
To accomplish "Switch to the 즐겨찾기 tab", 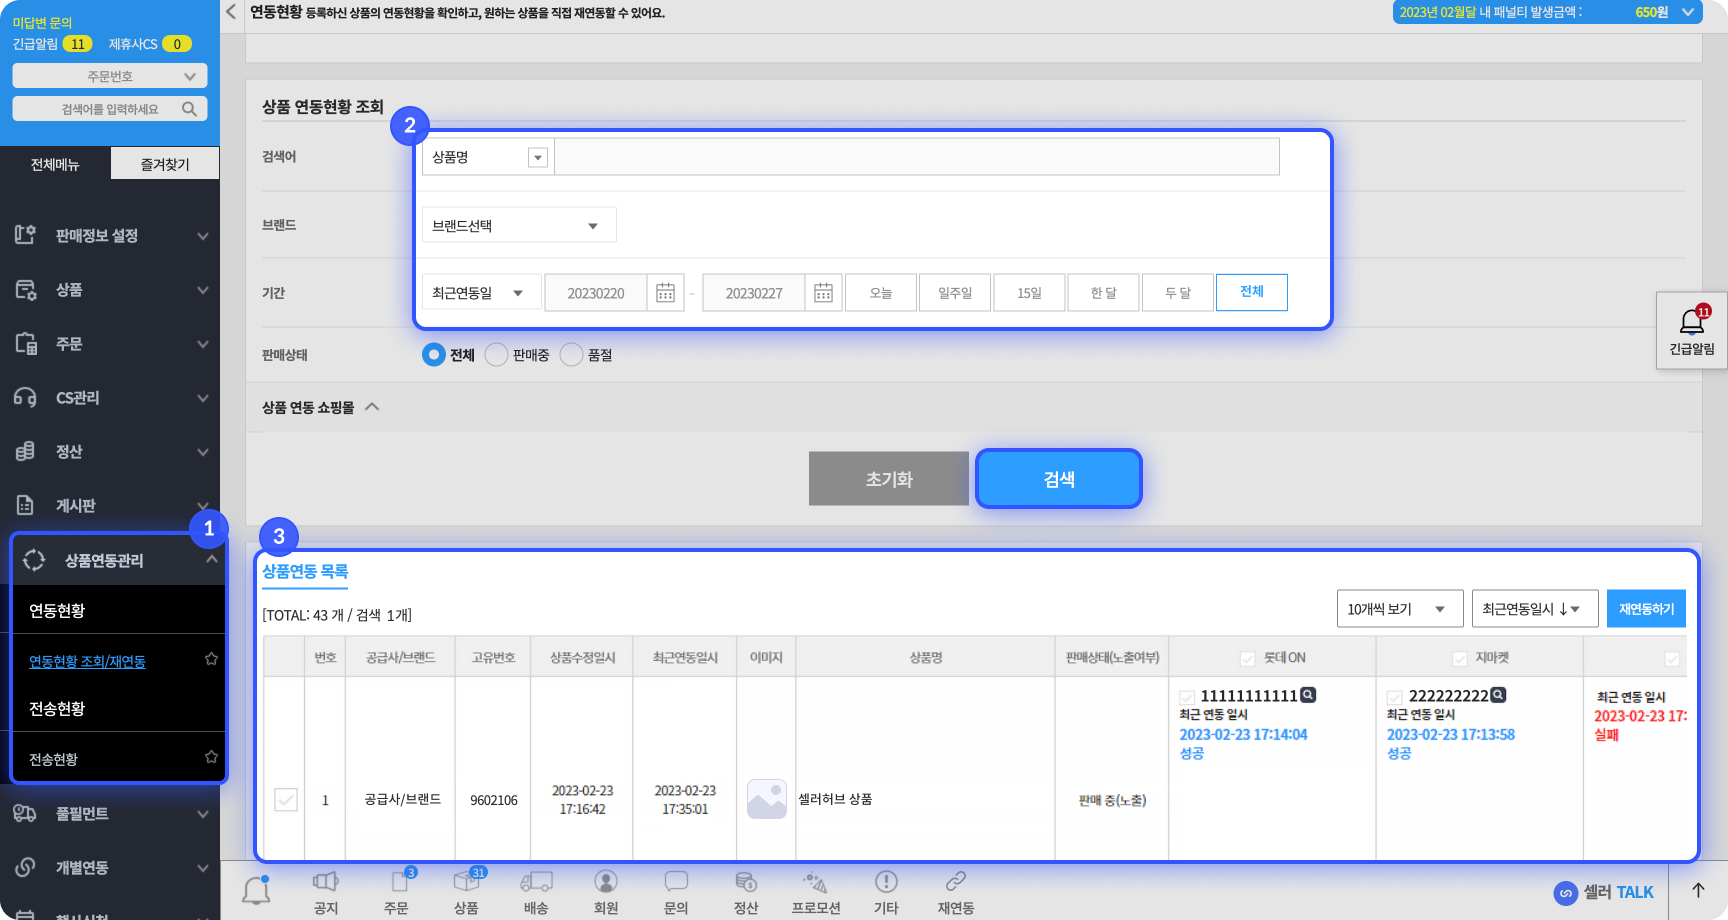I will pos(165,164).
